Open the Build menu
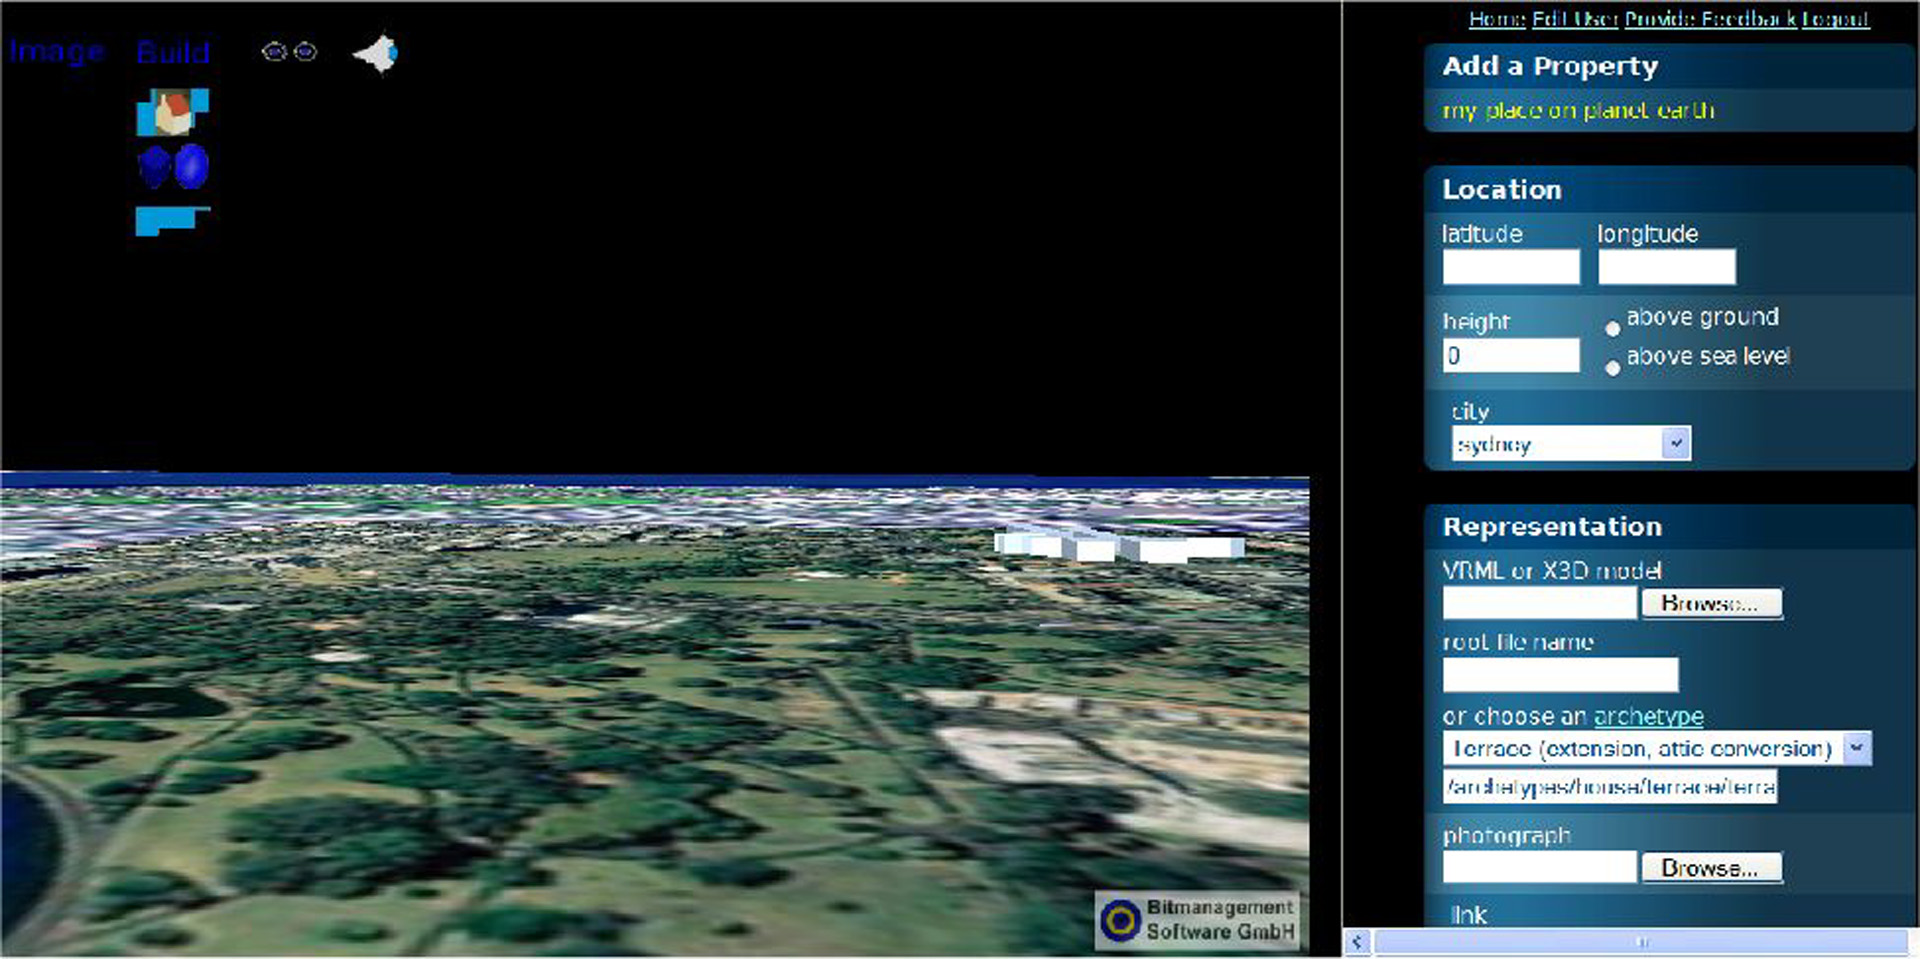The image size is (1920, 959). tap(173, 52)
